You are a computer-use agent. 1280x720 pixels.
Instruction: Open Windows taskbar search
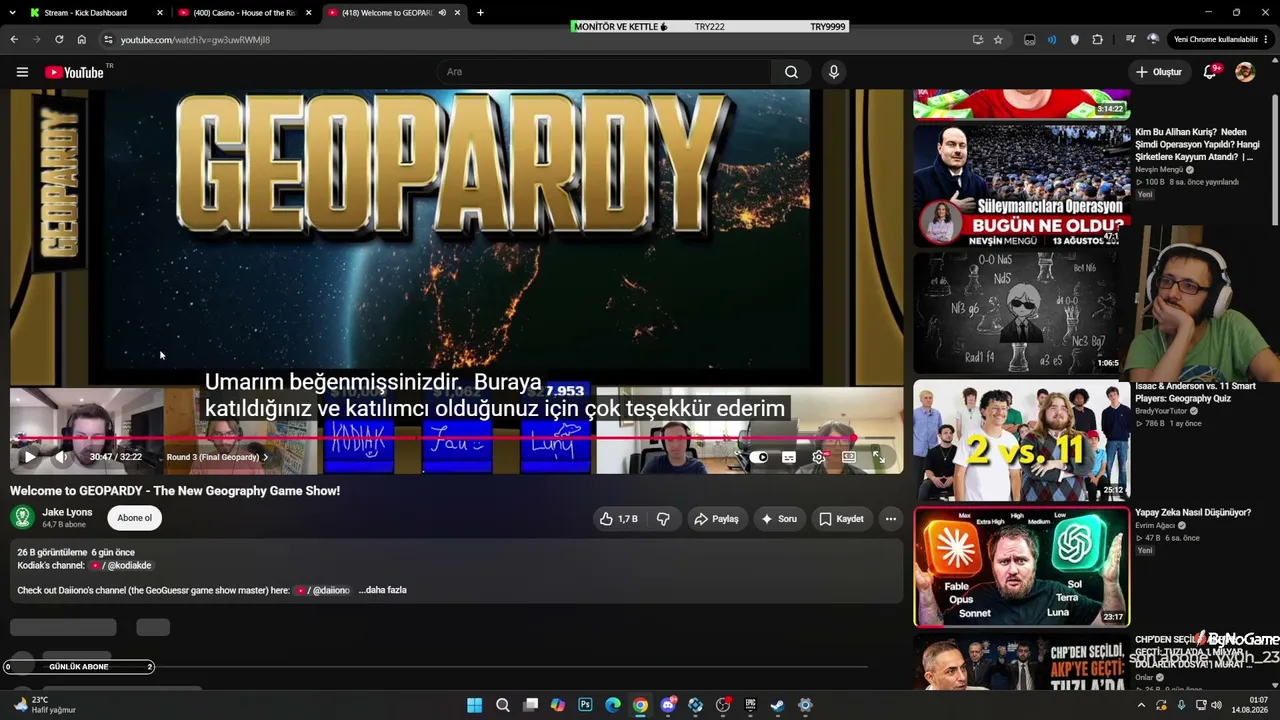(x=503, y=705)
